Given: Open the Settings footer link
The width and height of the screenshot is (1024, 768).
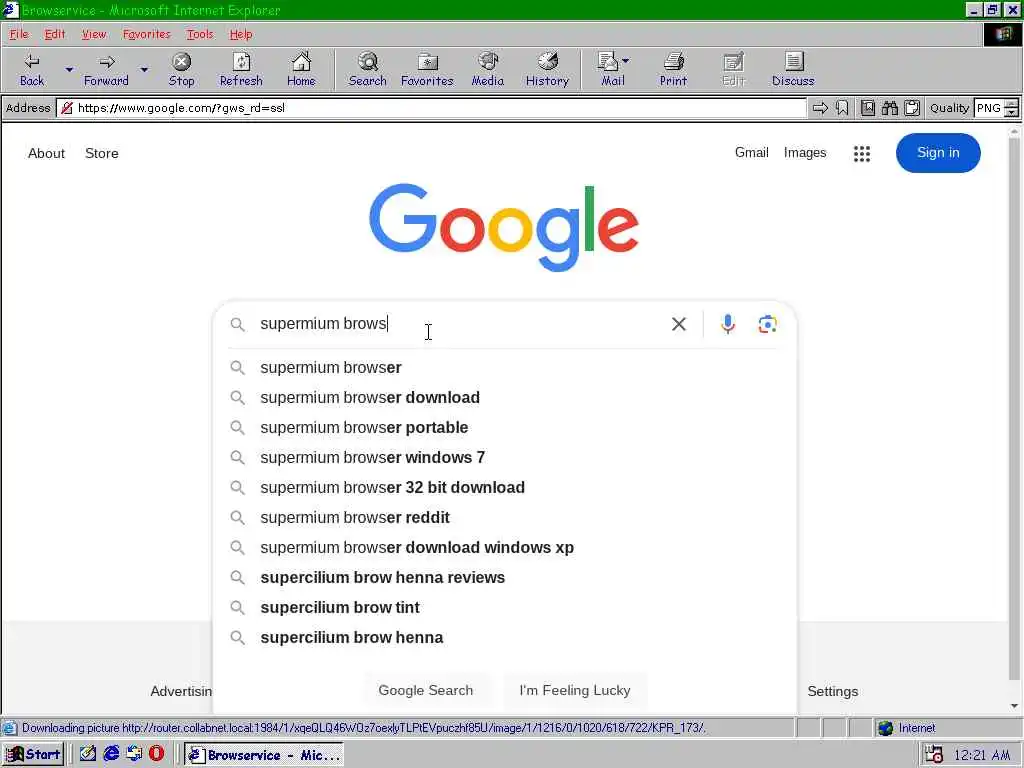Looking at the screenshot, I should point(833,691).
